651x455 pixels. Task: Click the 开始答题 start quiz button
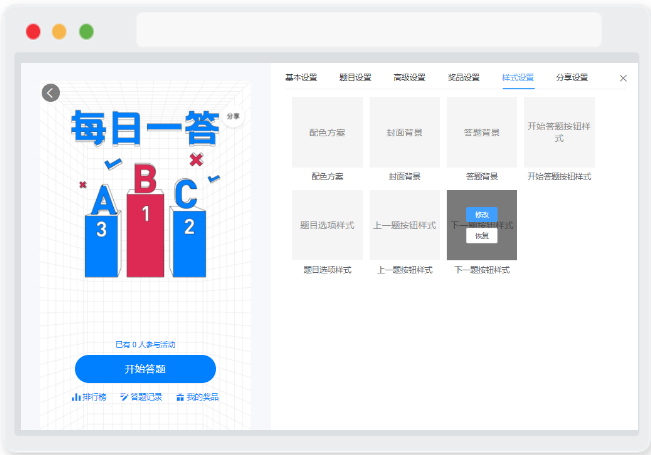click(x=145, y=369)
